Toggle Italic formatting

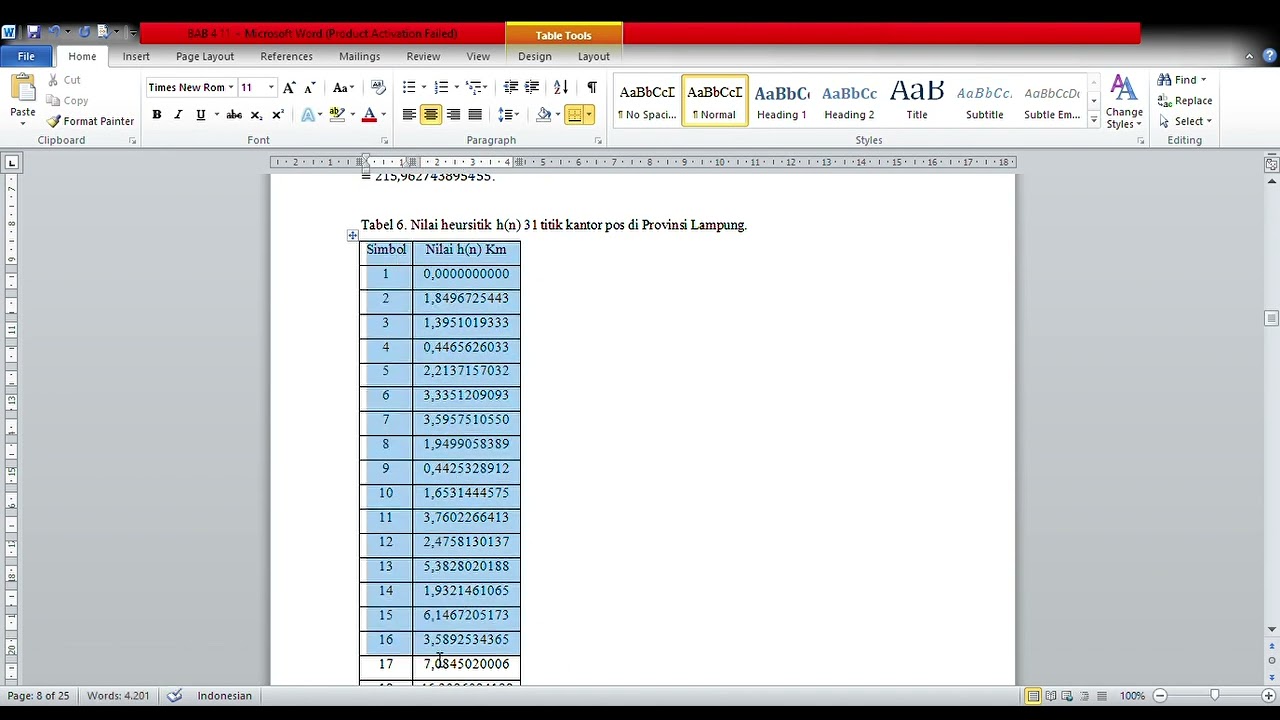(x=178, y=115)
